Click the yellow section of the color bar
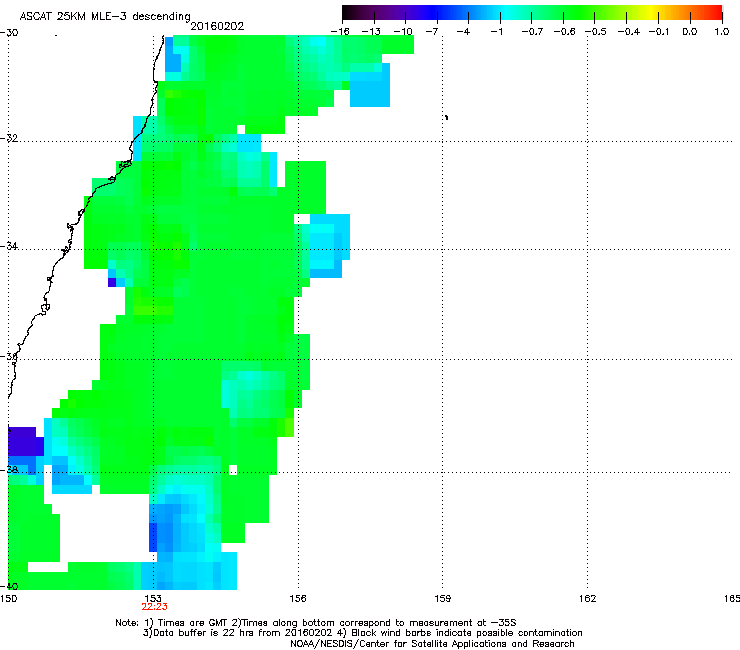The image size is (740, 650). (652, 13)
